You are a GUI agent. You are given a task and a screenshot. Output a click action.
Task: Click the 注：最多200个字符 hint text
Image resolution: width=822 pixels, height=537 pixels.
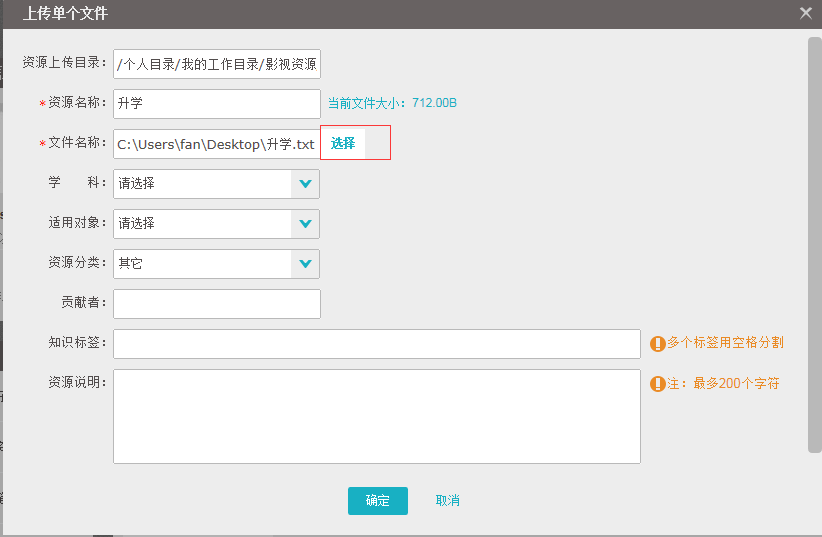723,384
